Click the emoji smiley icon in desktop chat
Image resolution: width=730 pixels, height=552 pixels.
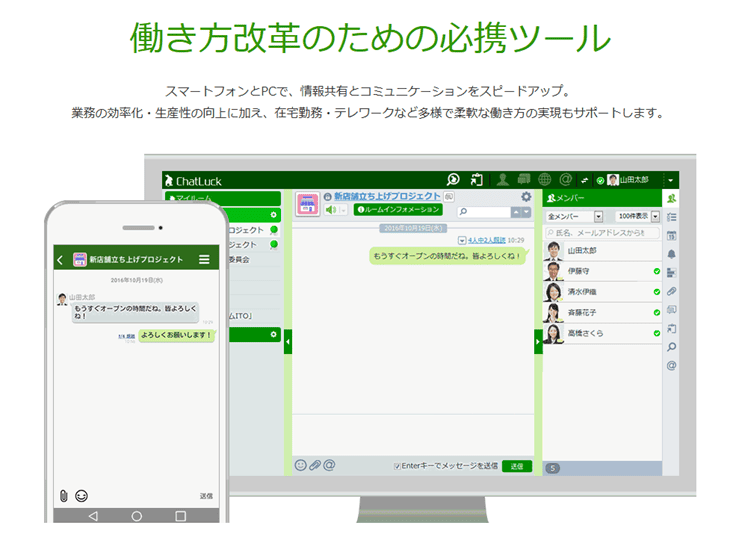click(300, 465)
